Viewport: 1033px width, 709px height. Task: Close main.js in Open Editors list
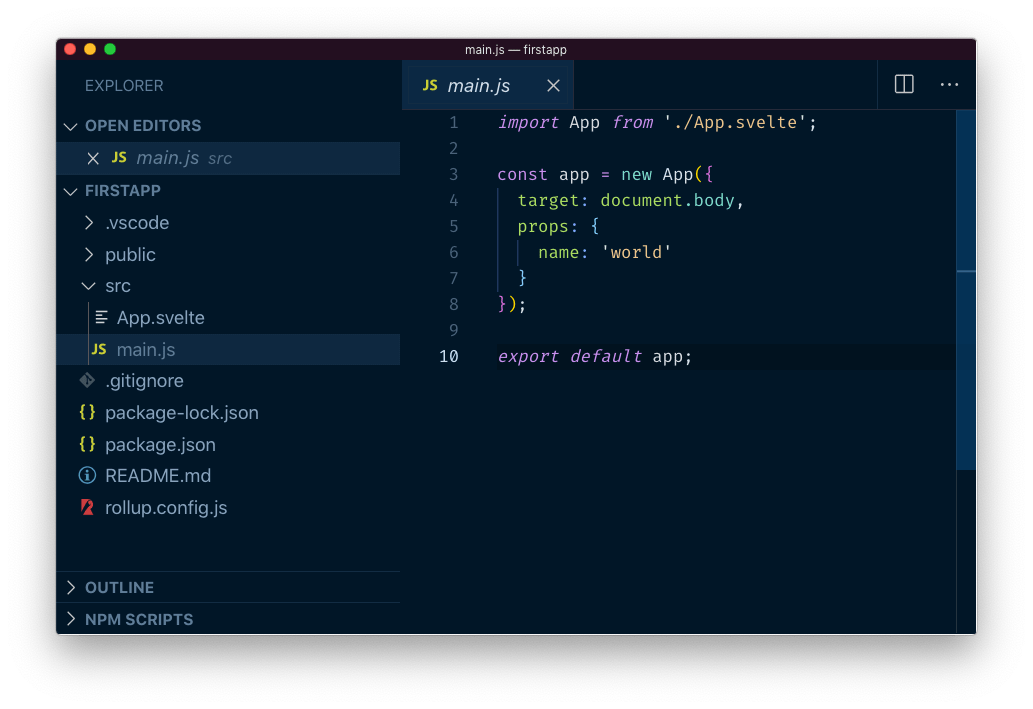(93, 158)
